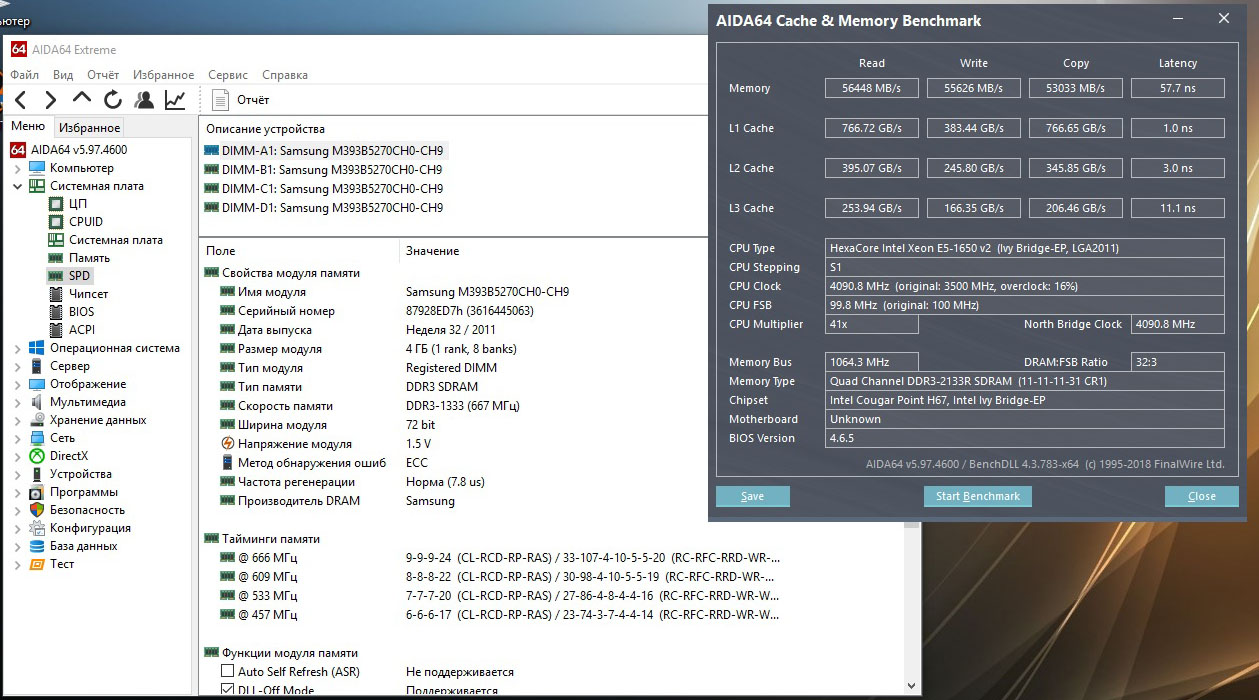Click the CPU Multiplier 41x field
1259x700 pixels.
[x=872, y=324]
